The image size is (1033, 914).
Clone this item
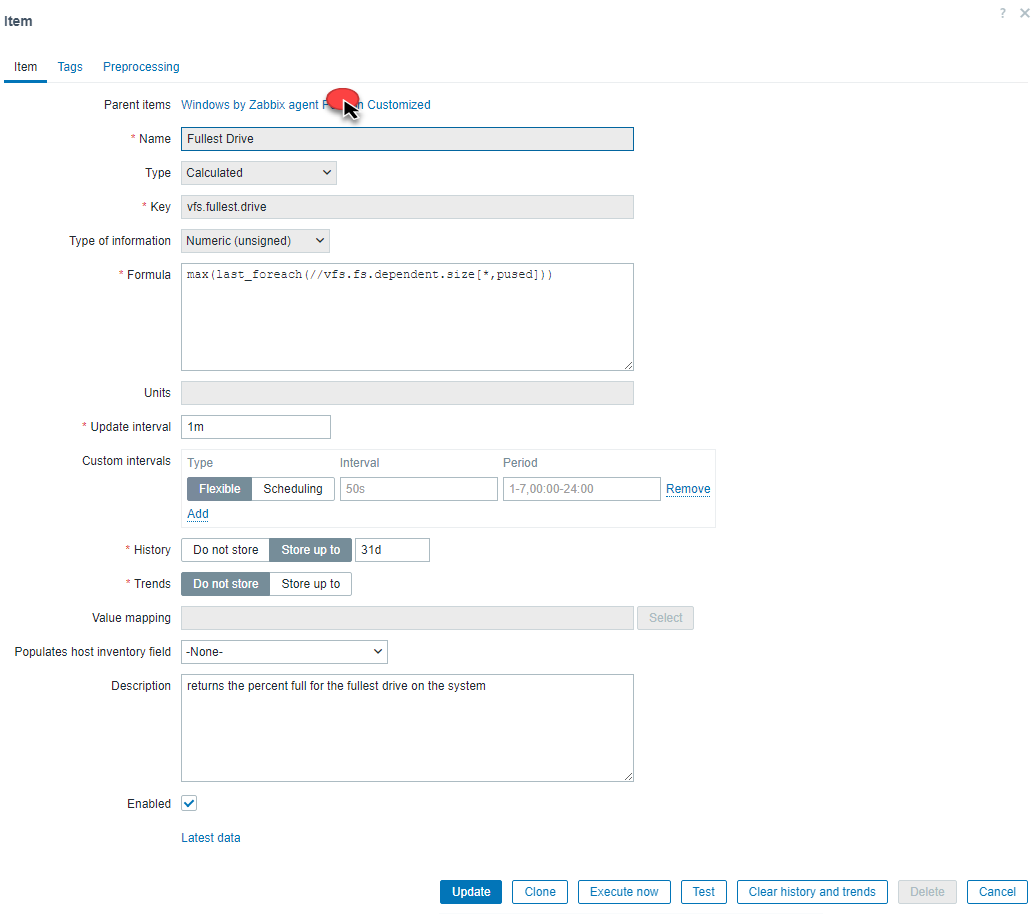pyautogui.click(x=539, y=891)
